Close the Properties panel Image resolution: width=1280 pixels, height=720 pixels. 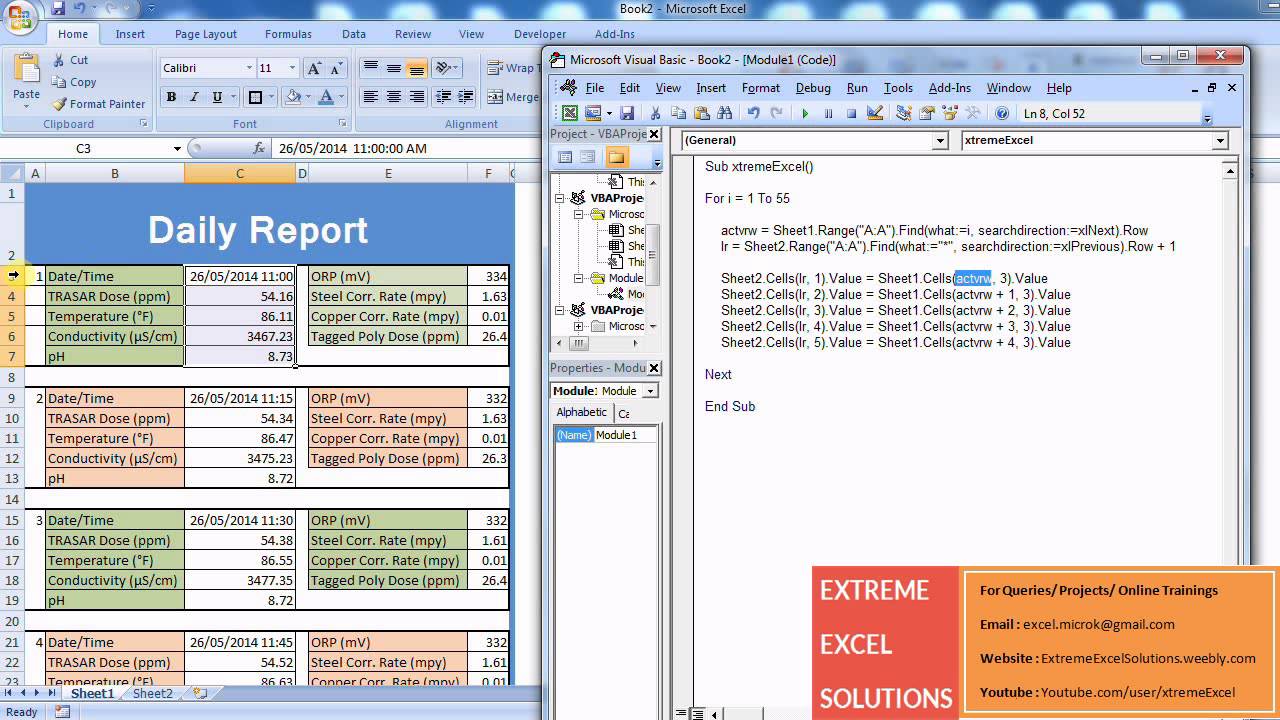[x=654, y=368]
